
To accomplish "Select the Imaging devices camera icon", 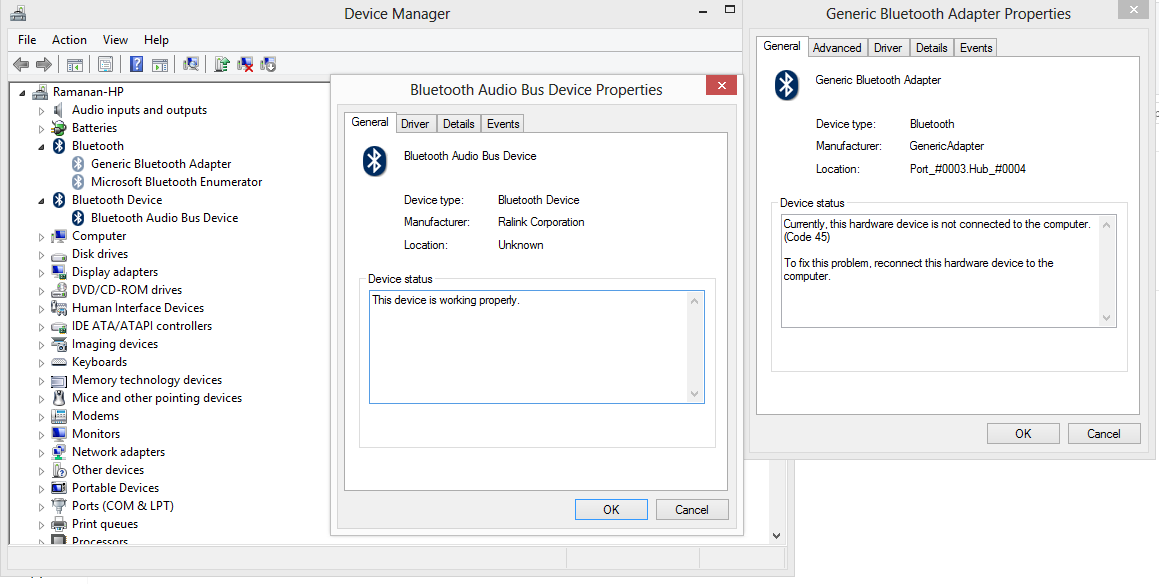I will click(x=59, y=344).
